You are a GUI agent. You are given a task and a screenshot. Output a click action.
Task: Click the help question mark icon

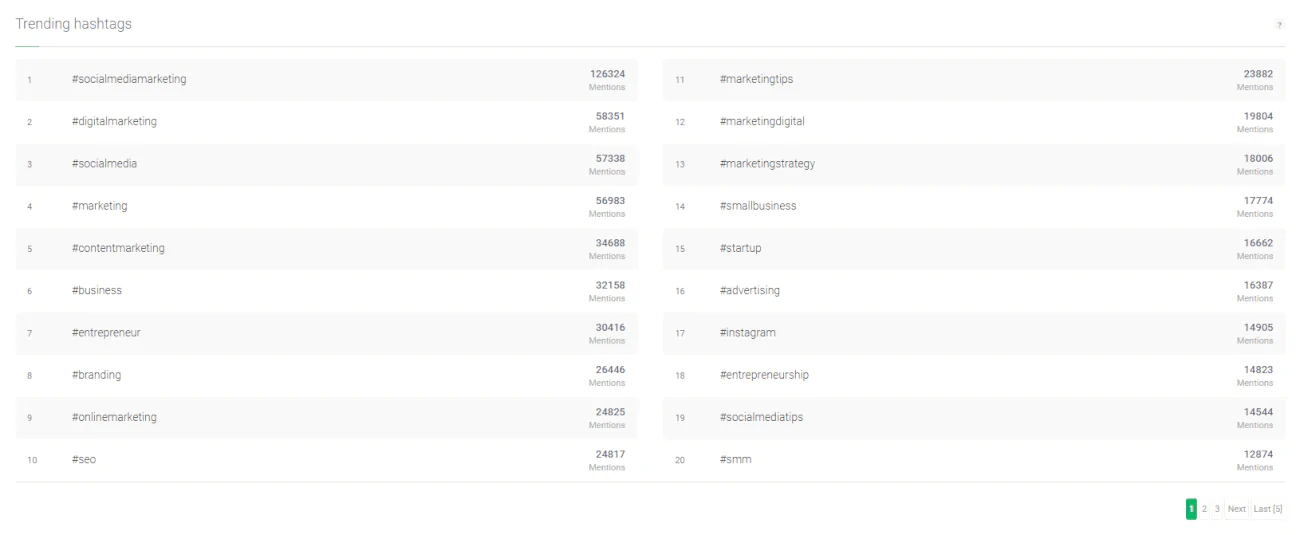[x=1279, y=25]
